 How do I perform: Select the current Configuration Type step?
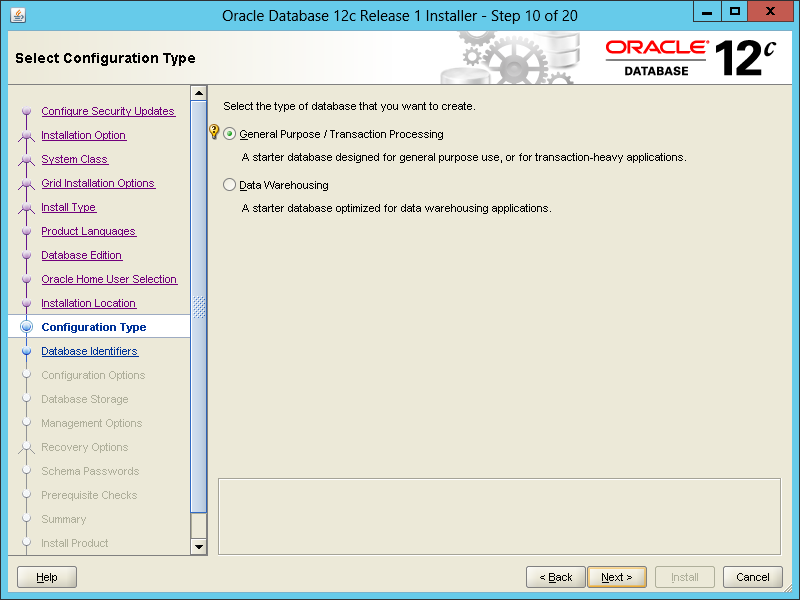94,327
